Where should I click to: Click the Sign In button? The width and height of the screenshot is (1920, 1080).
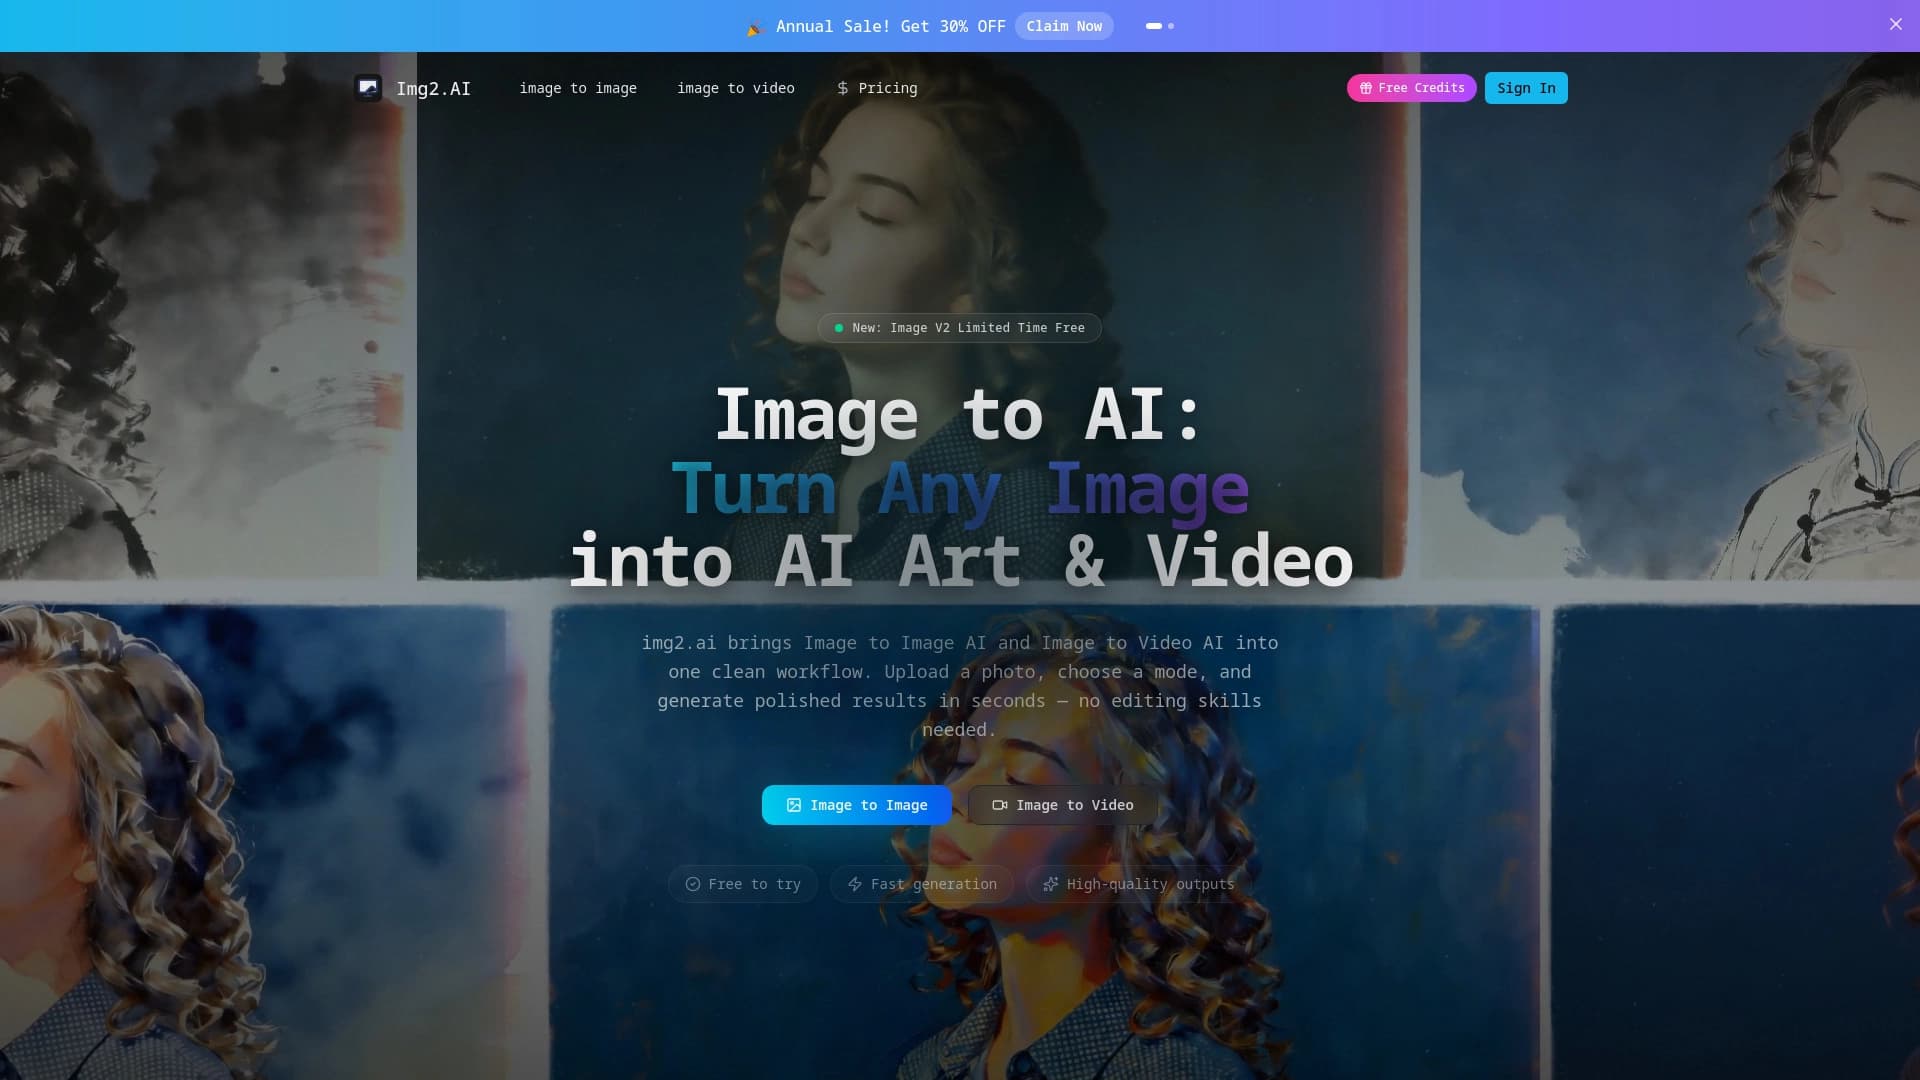pyautogui.click(x=1526, y=88)
